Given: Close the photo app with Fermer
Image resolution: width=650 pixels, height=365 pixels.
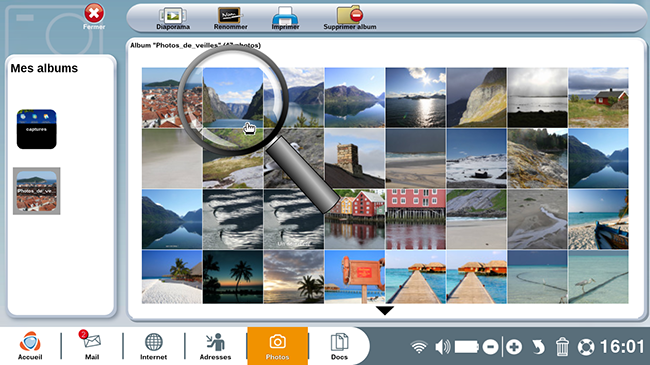Looking at the screenshot, I should 94,17.
